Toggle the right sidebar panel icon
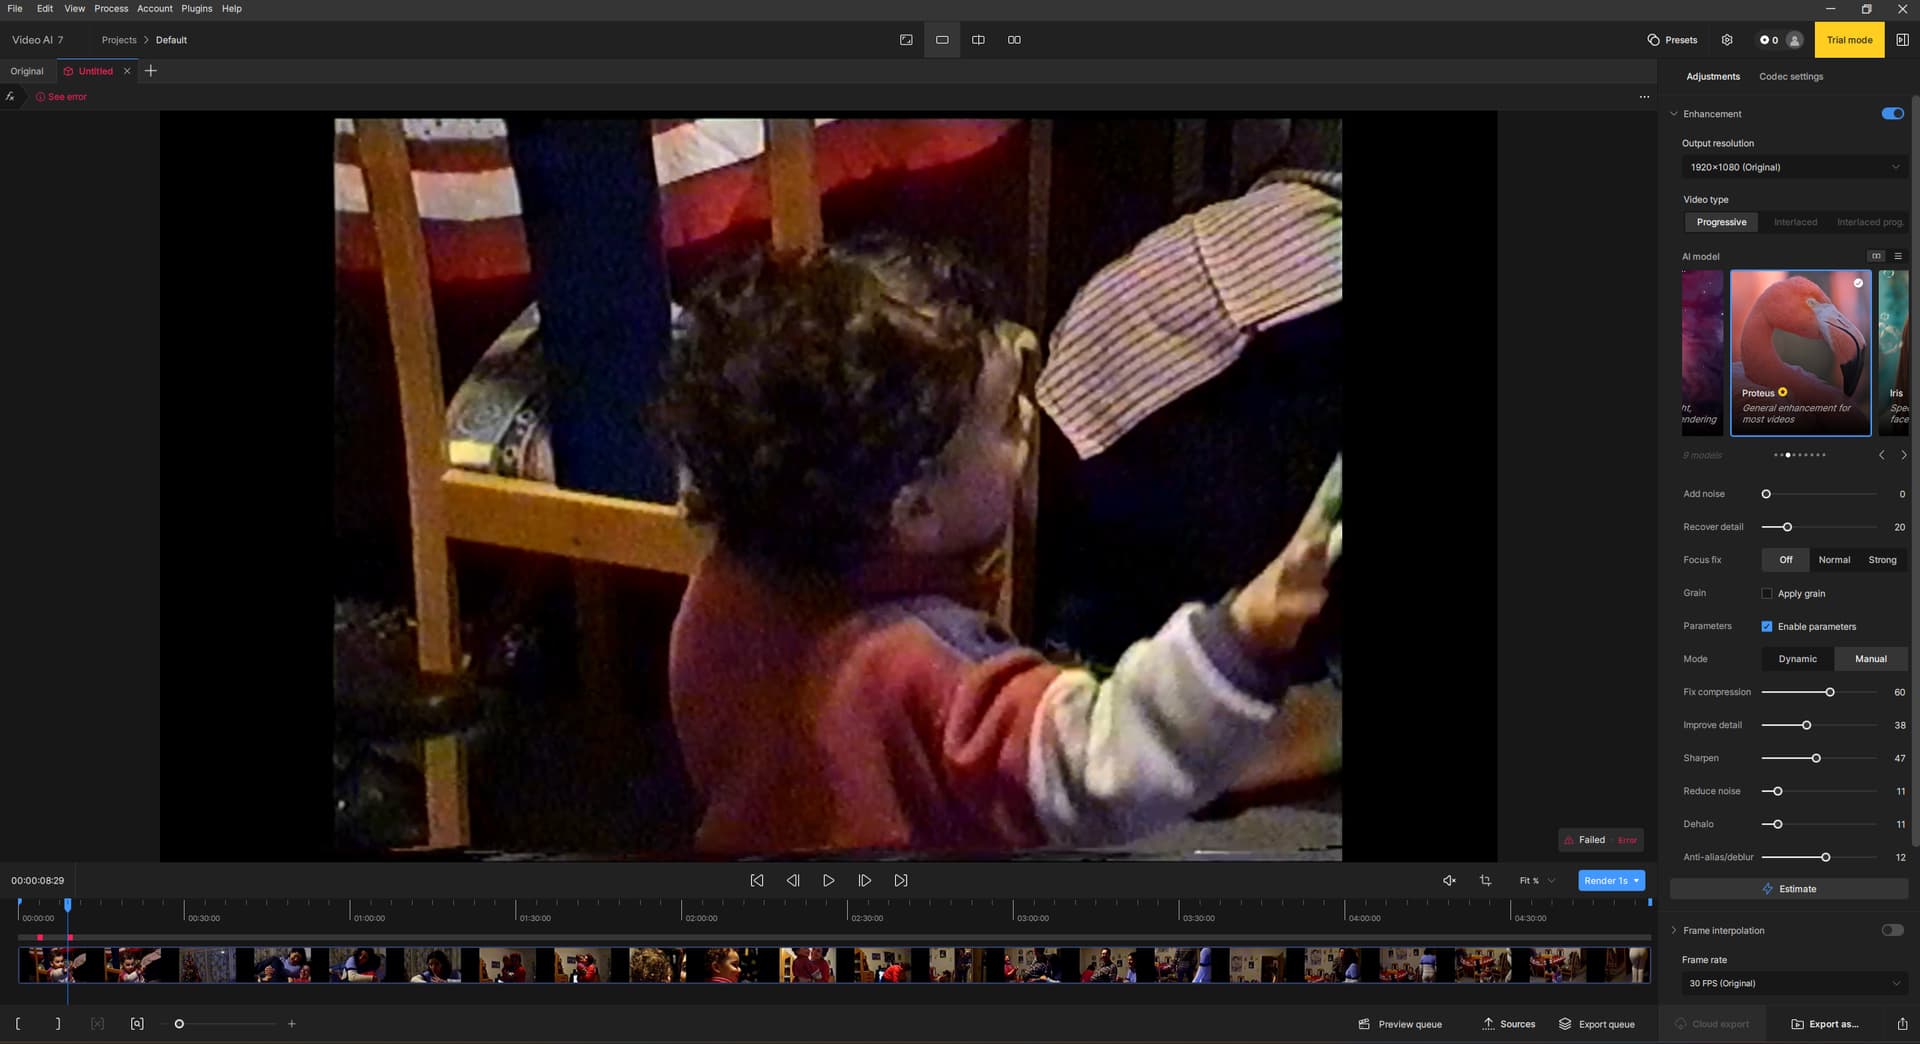Image resolution: width=1920 pixels, height=1044 pixels. [x=1902, y=40]
